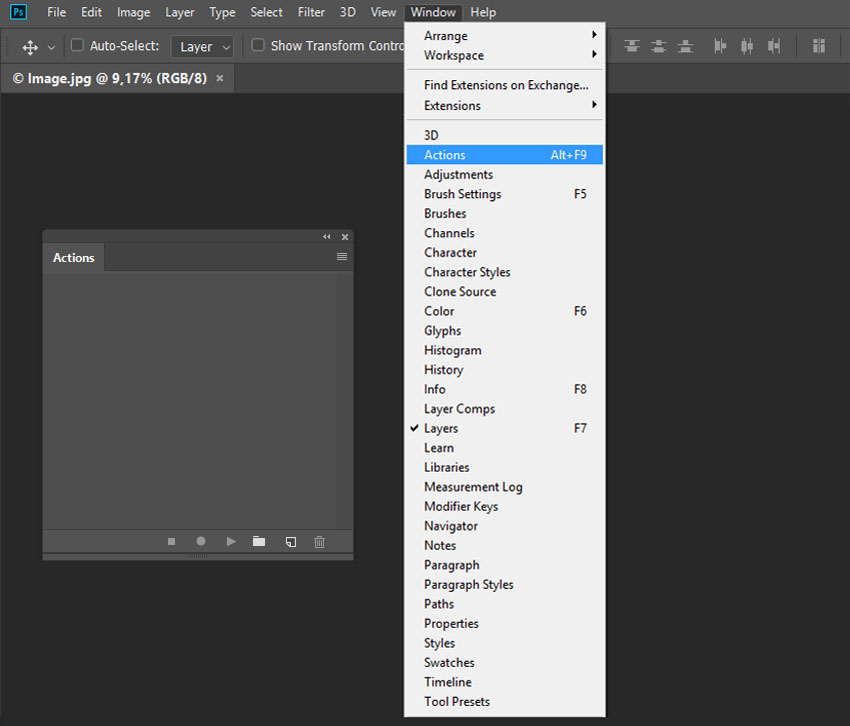The width and height of the screenshot is (850, 726).
Task: Choose Histogram in the Window menu
Action: click(505, 350)
